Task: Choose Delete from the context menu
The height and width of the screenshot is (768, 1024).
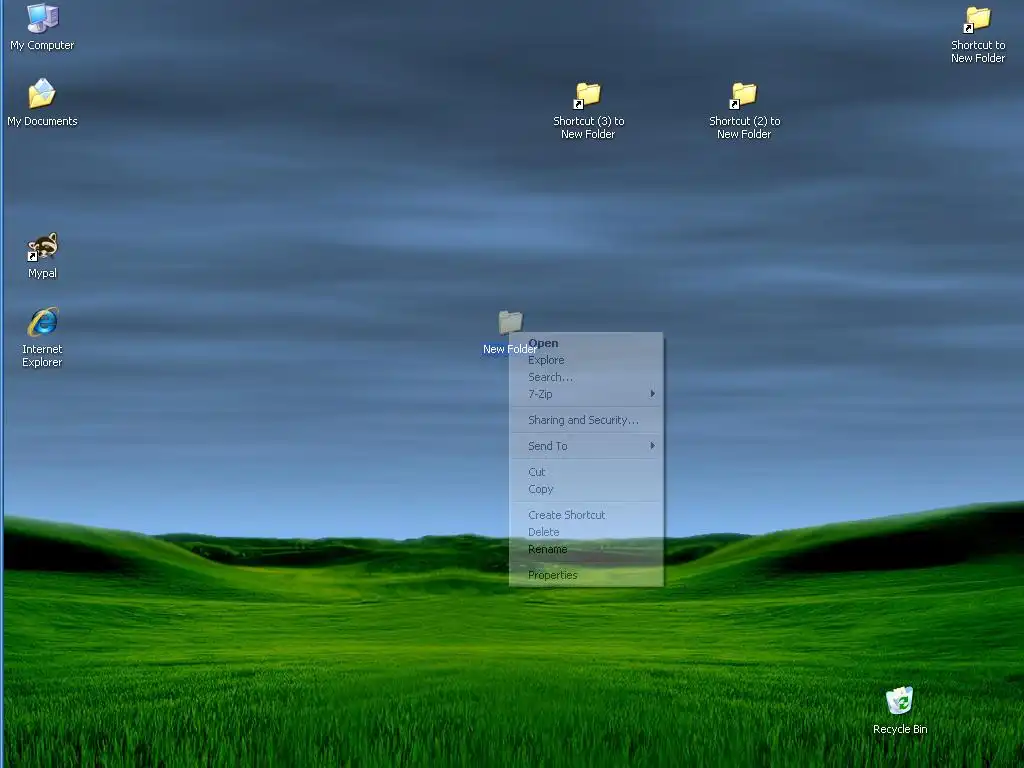Action: pyautogui.click(x=586, y=532)
